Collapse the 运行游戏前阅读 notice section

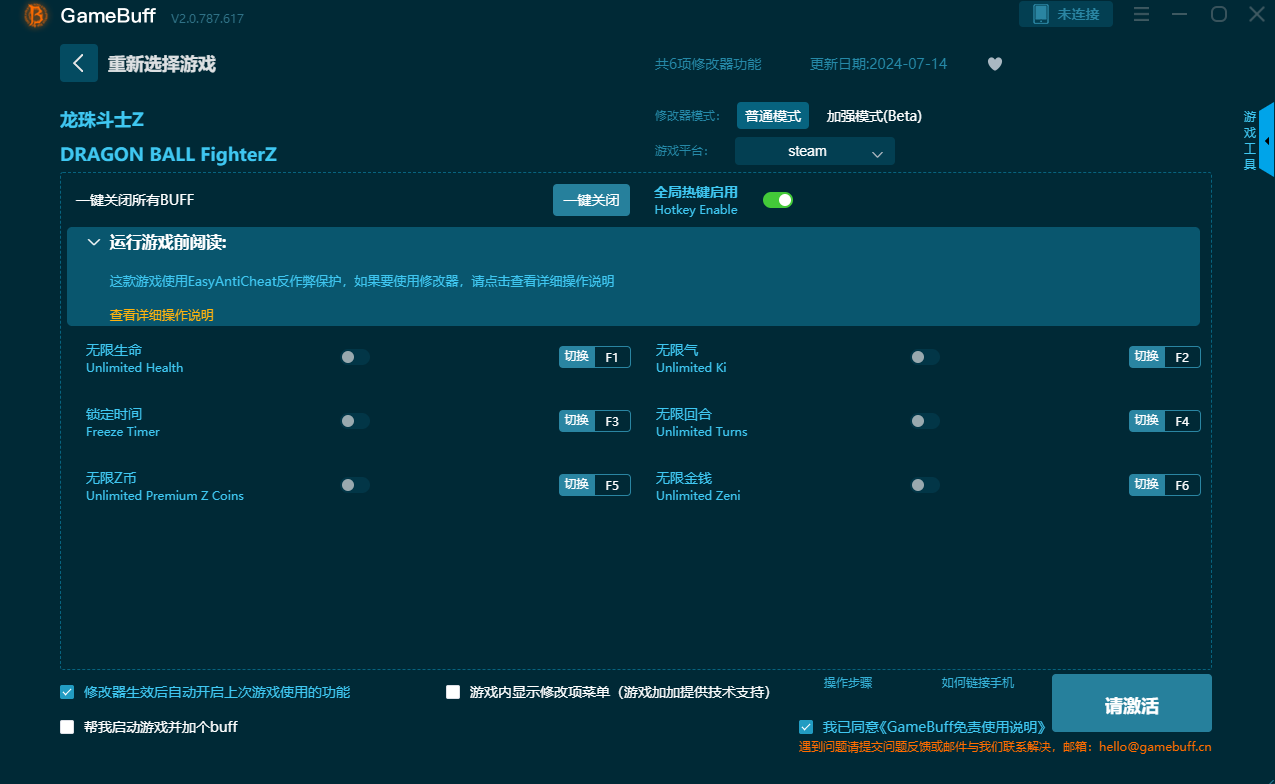93,241
